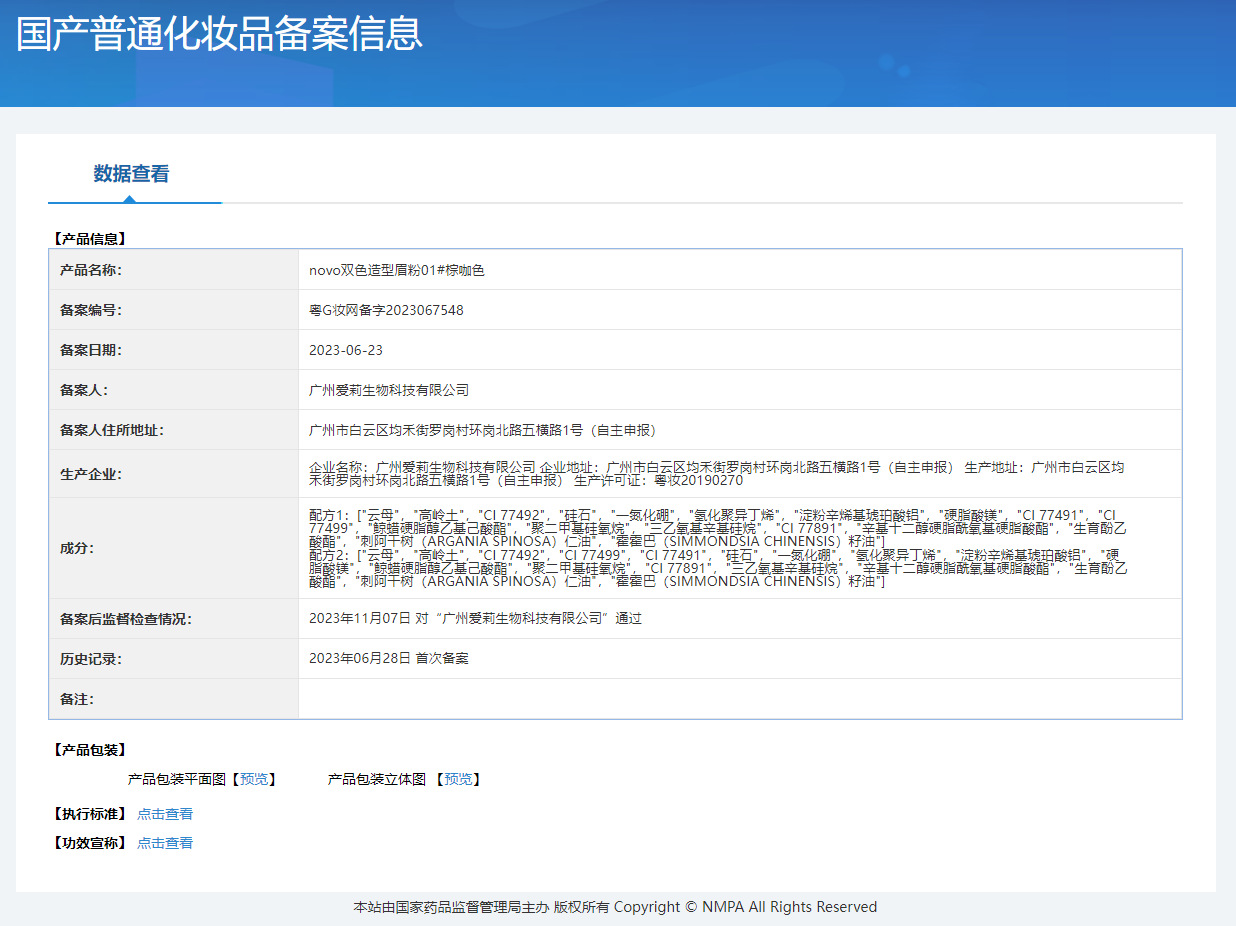Image resolution: width=1236 pixels, height=926 pixels.
Task: Click the 【执行标准】 label
Action: point(89,814)
